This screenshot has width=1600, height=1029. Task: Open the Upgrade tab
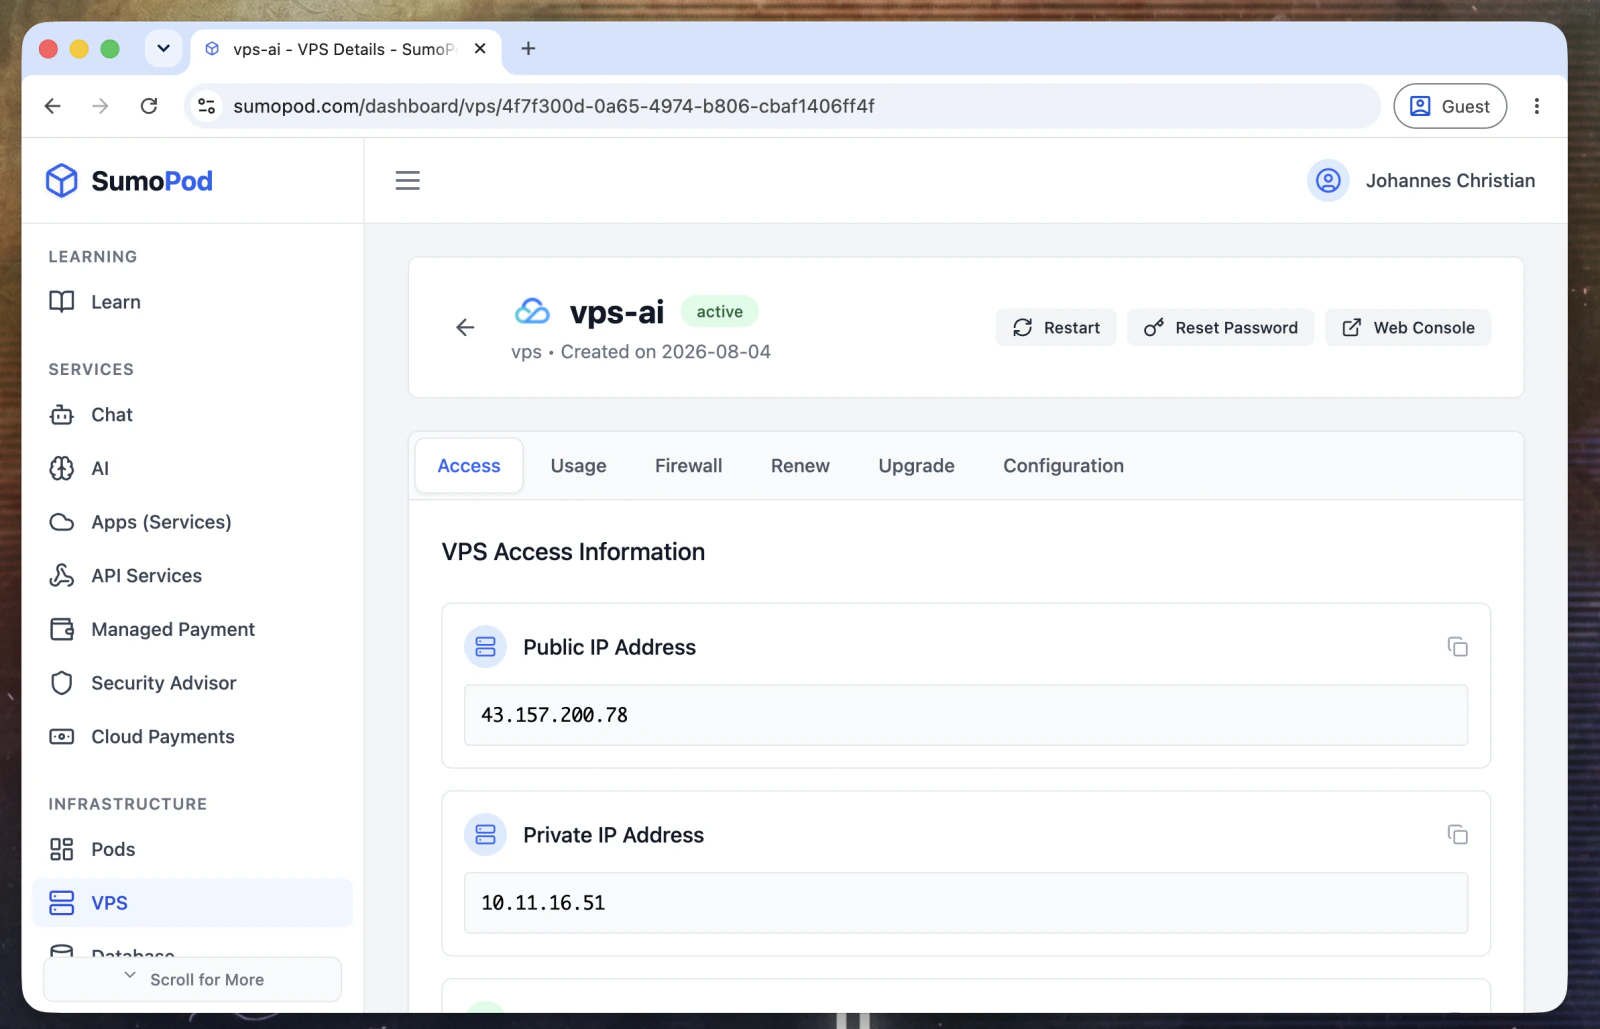916,466
